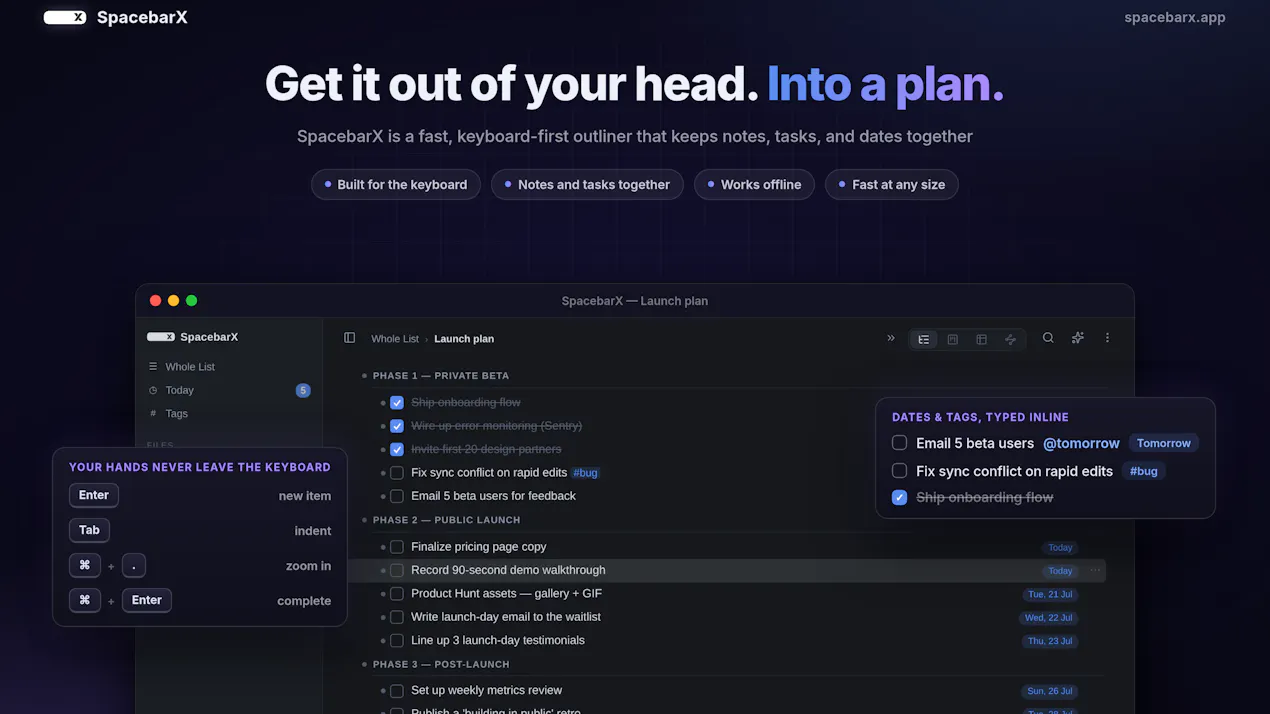Check Fix sync conflict task in outline
The width and height of the screenshot is (1270, 714).
pyautogui.click(x=397, y=473)
